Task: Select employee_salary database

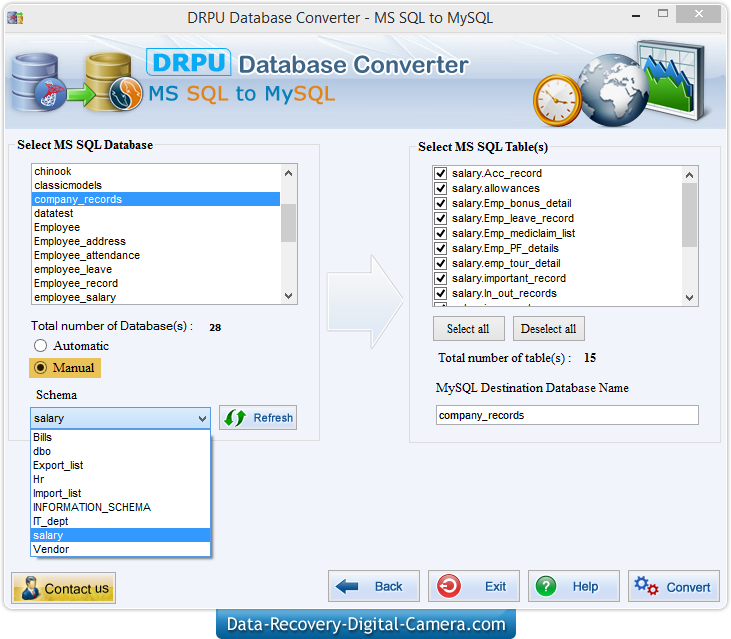Action: [156, 297]
